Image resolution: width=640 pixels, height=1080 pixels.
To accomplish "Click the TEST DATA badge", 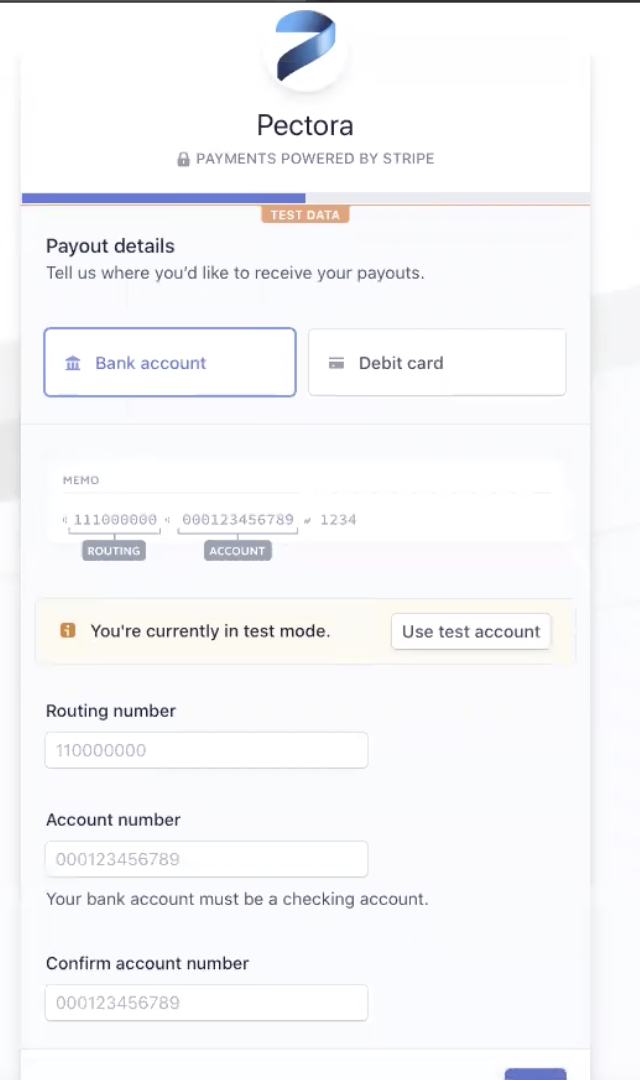I will point(305,215).
